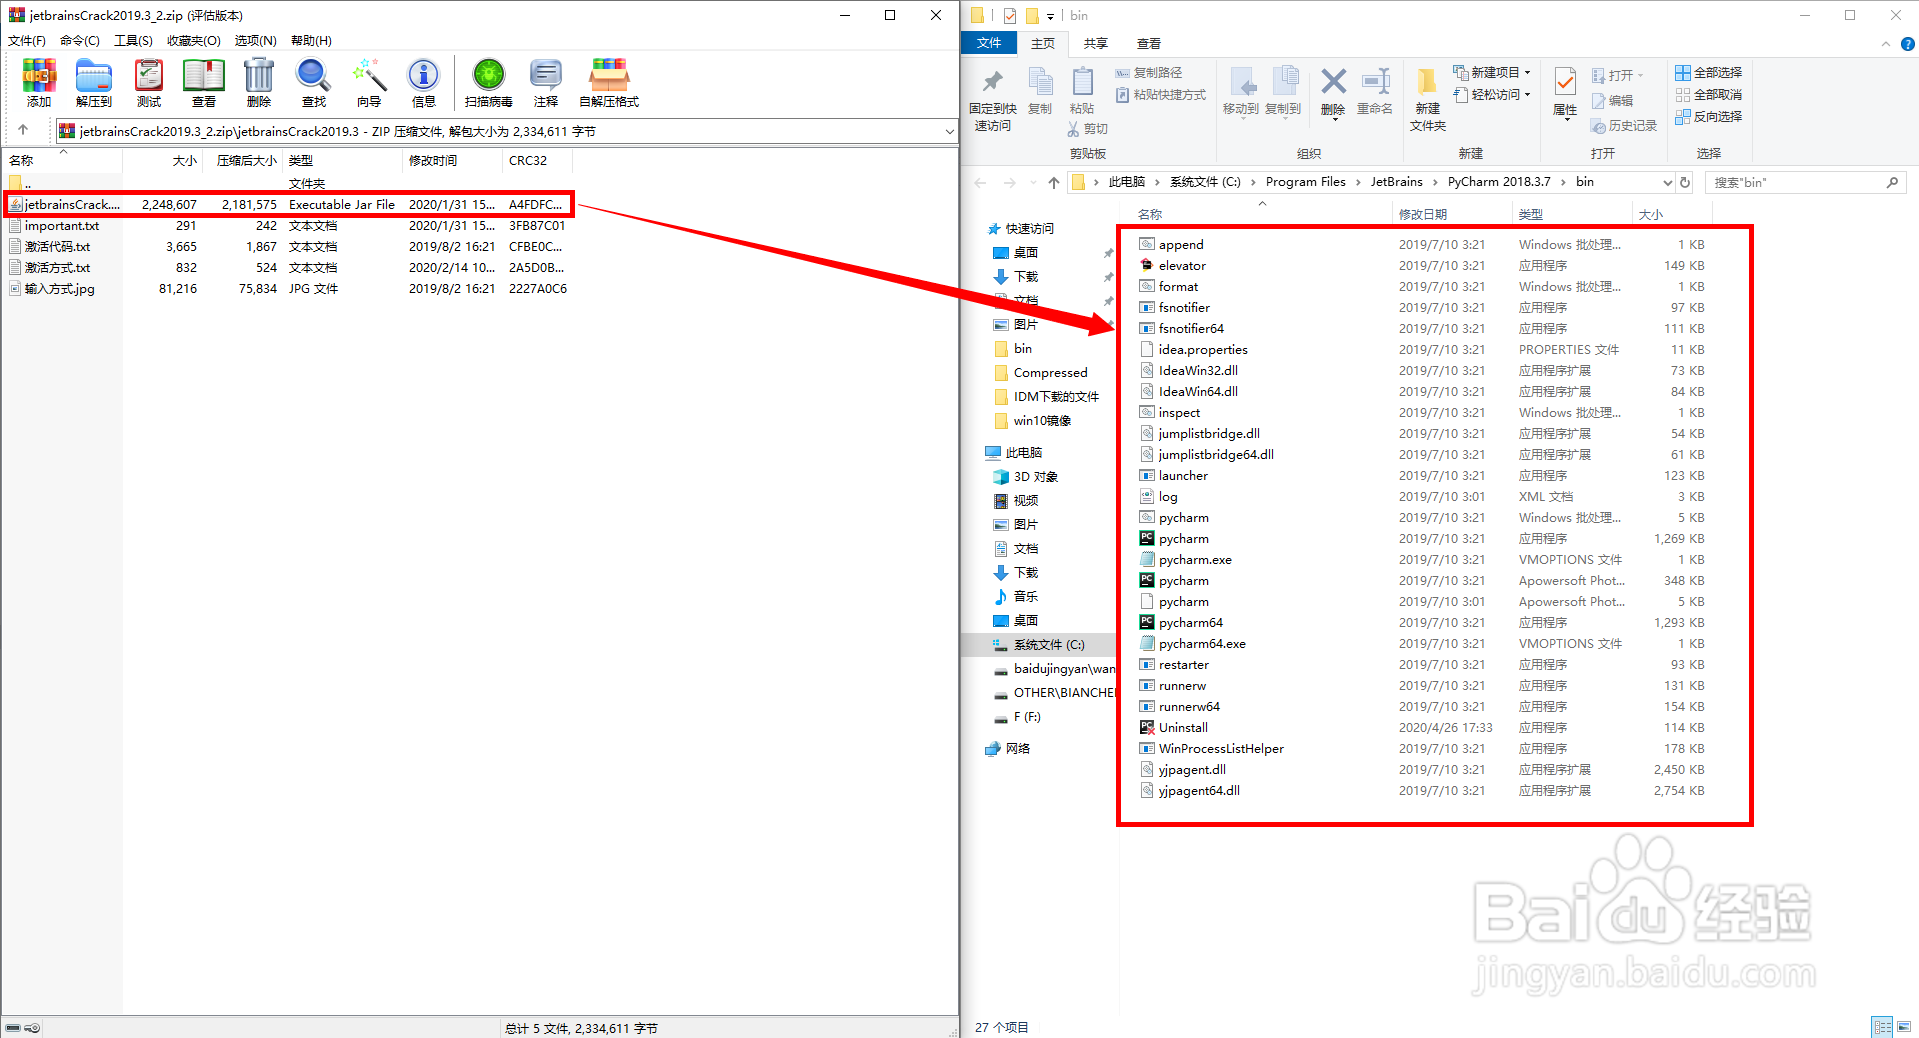
Task: Select the WinRAR Add (添加) tool
Action: pyautogui.click(x=38, y=82)
